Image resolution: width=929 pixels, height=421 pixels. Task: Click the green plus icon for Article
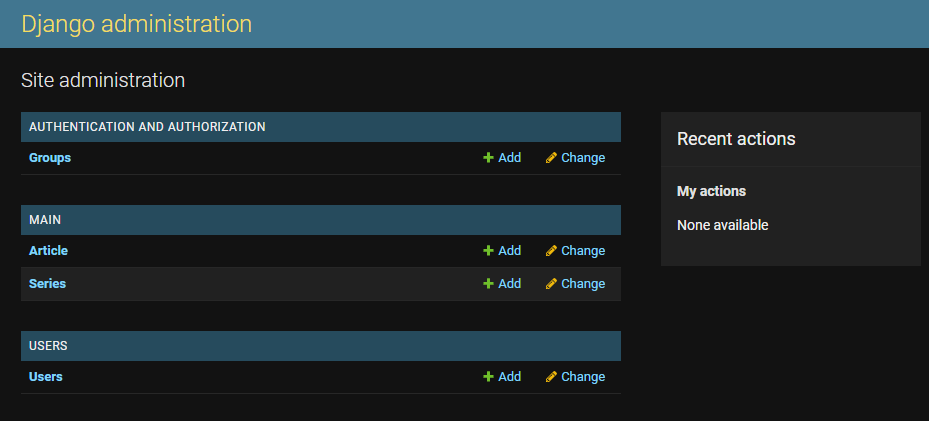(488, 251)
